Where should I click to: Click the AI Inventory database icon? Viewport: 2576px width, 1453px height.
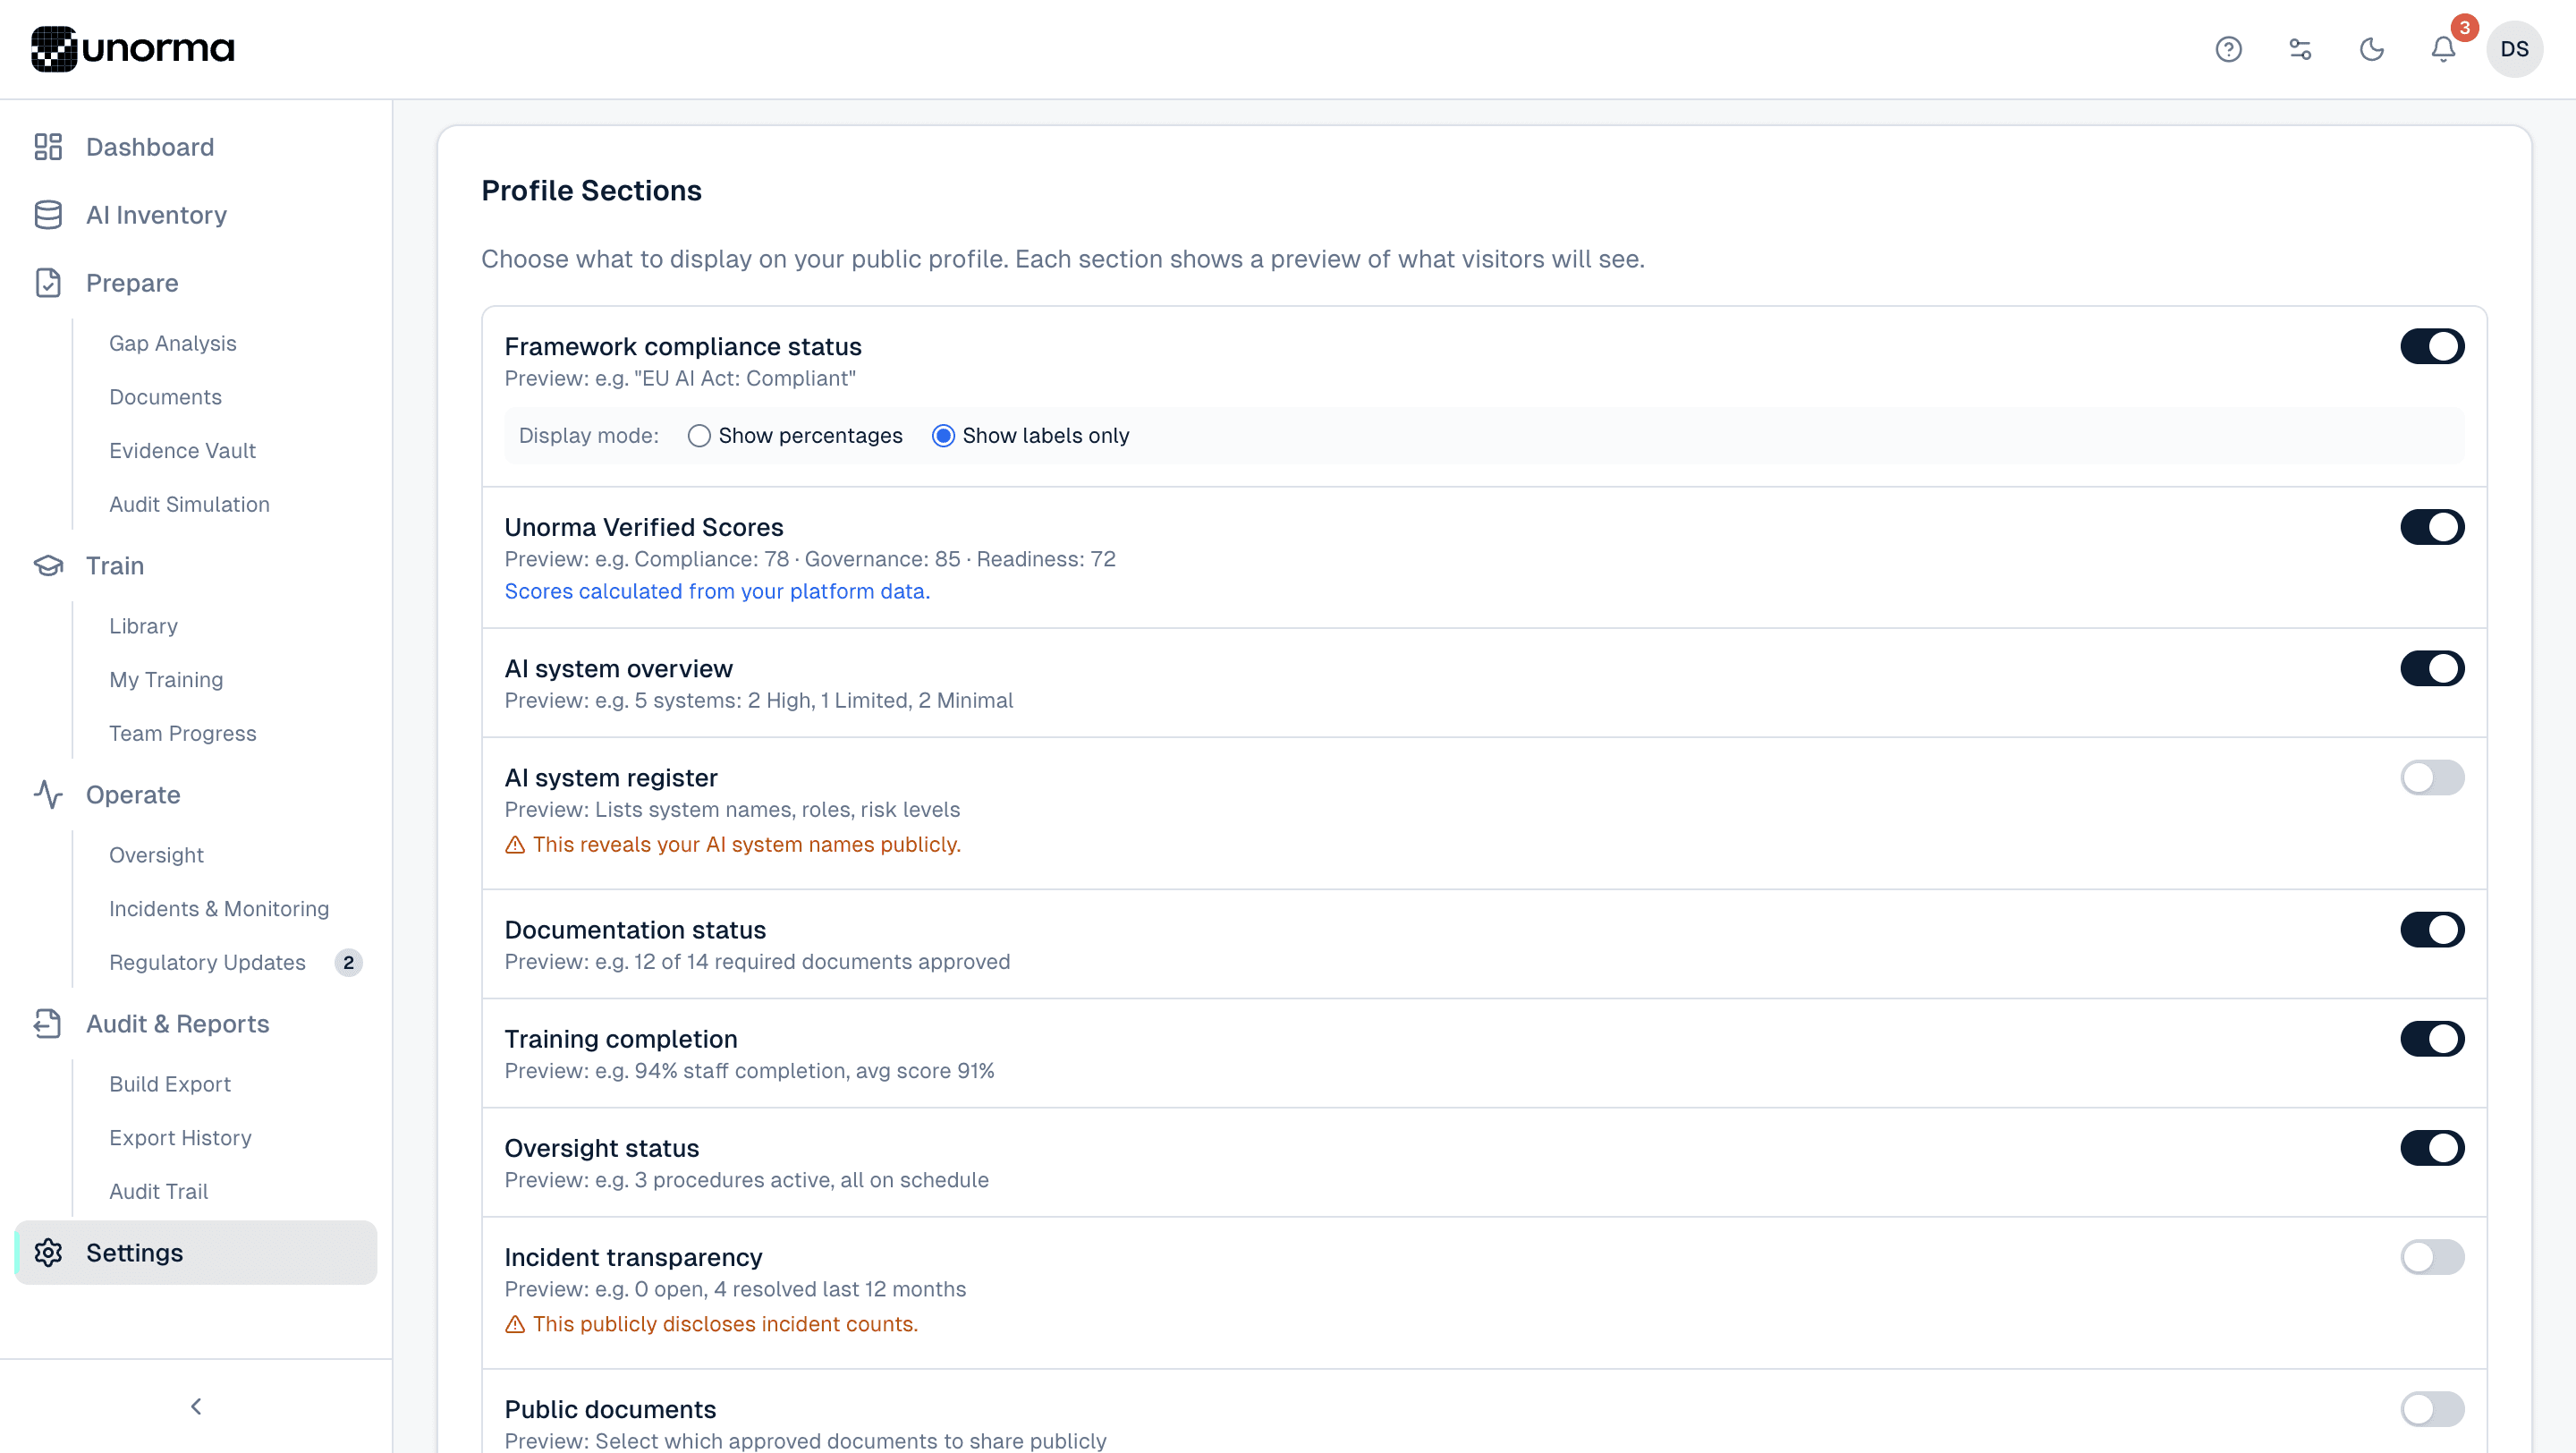(48, 215)
